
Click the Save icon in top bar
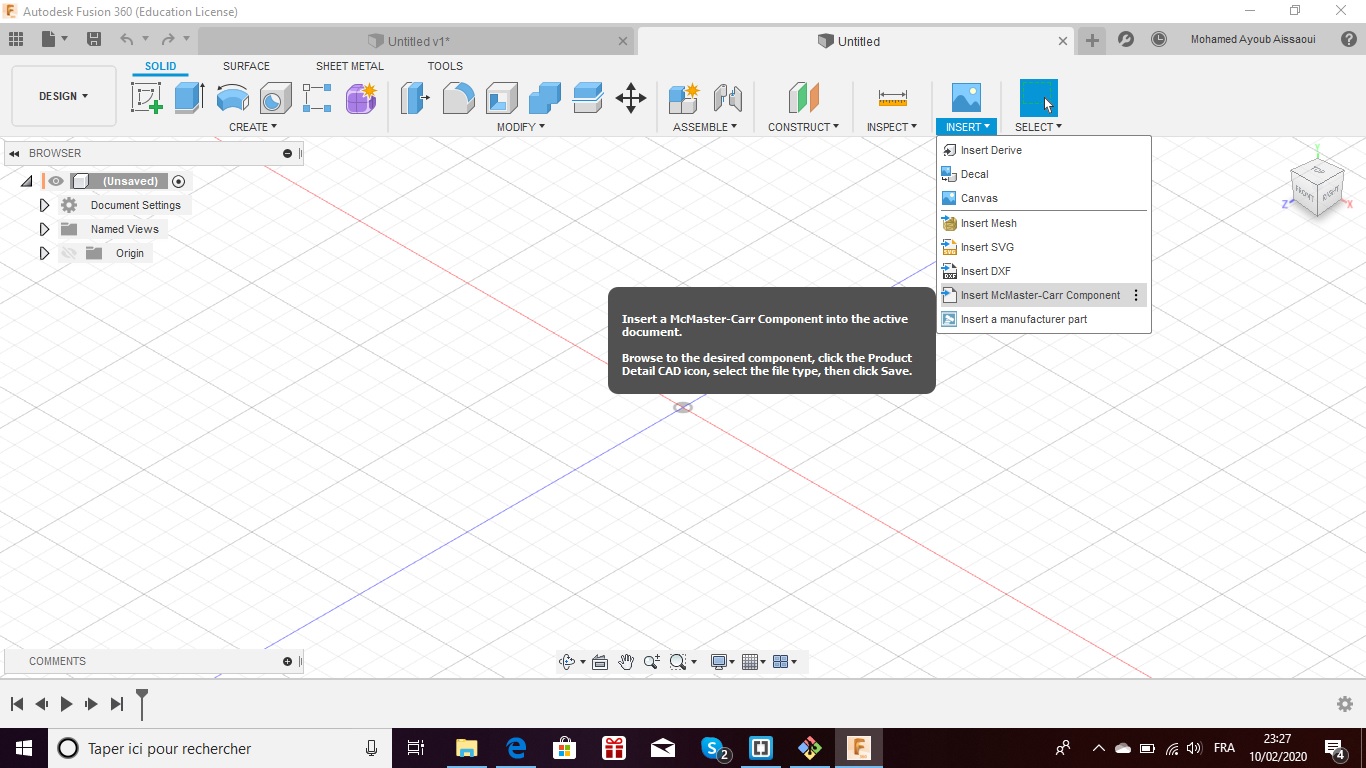tap(94, 39)
